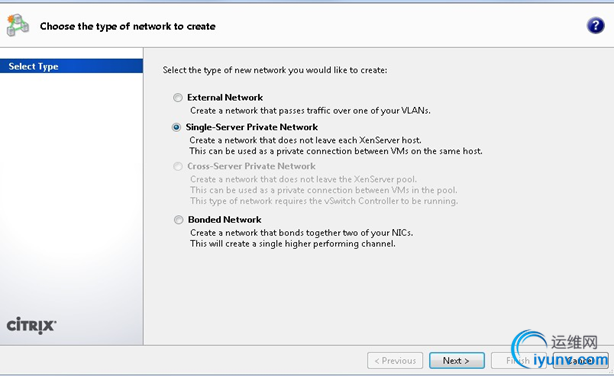Viewport: 614px width, 376px height.
Task: Click the 'Choose the type of network' heading
Action: tap(128, 26)
